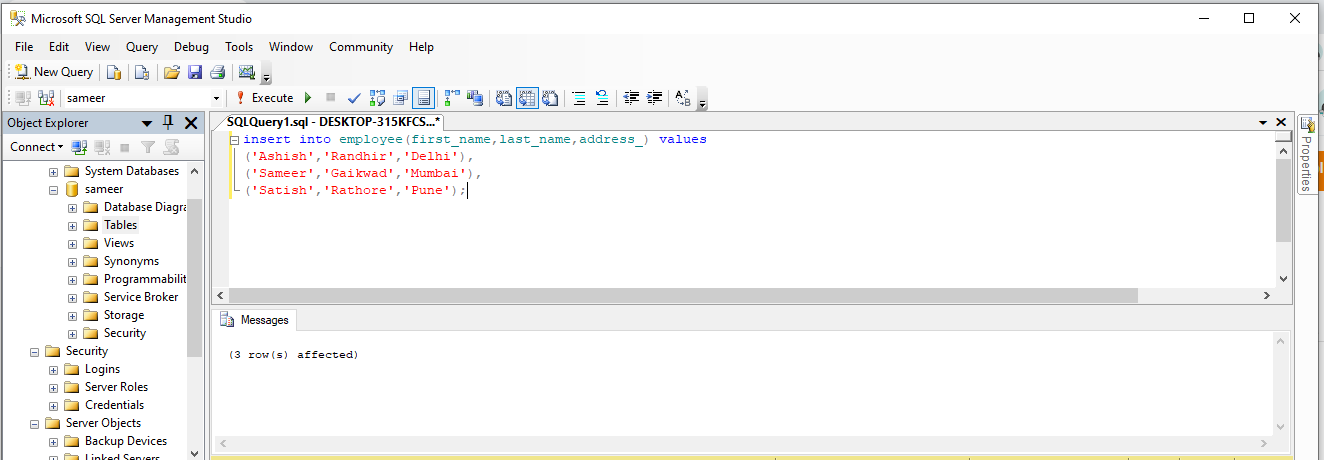
Task: Select the Credentials tree item
Action: tap(114, 405)
